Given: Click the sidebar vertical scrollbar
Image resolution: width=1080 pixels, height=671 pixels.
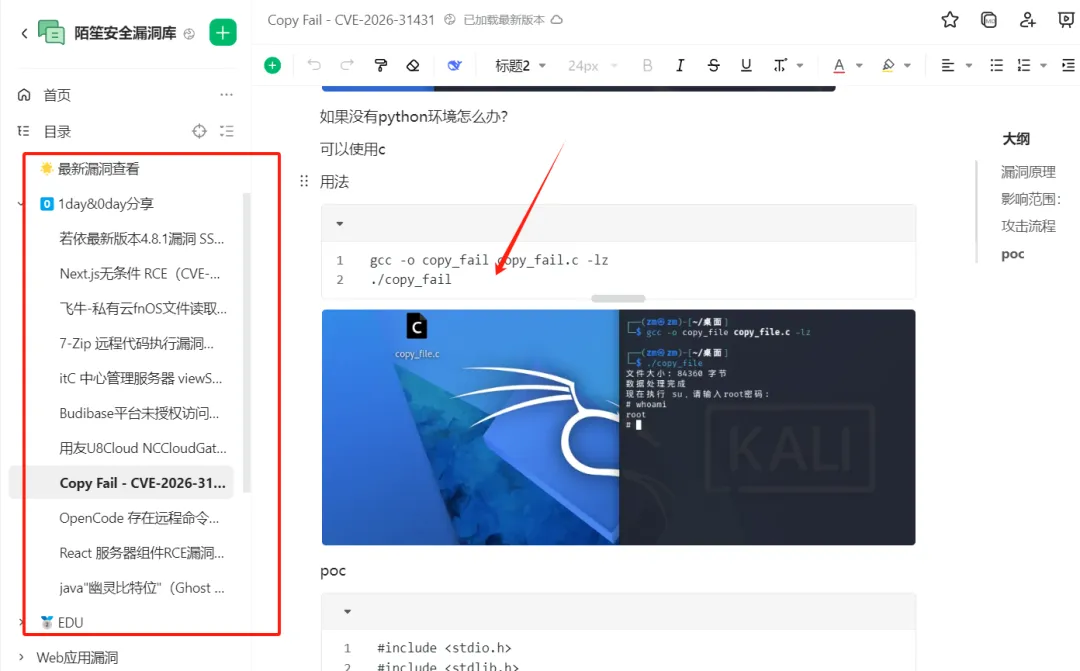Looking at the screenshot, I should tap(247, 342).
